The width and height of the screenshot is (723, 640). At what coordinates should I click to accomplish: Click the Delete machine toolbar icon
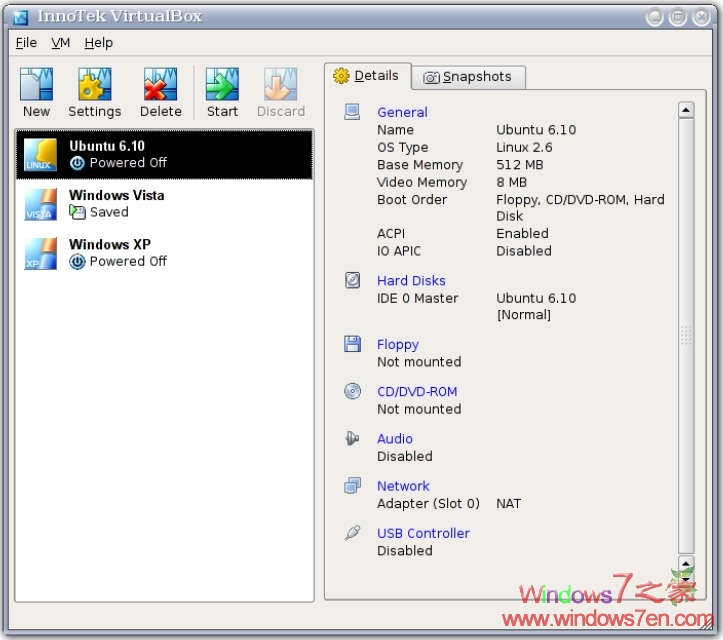coord(160,85)
